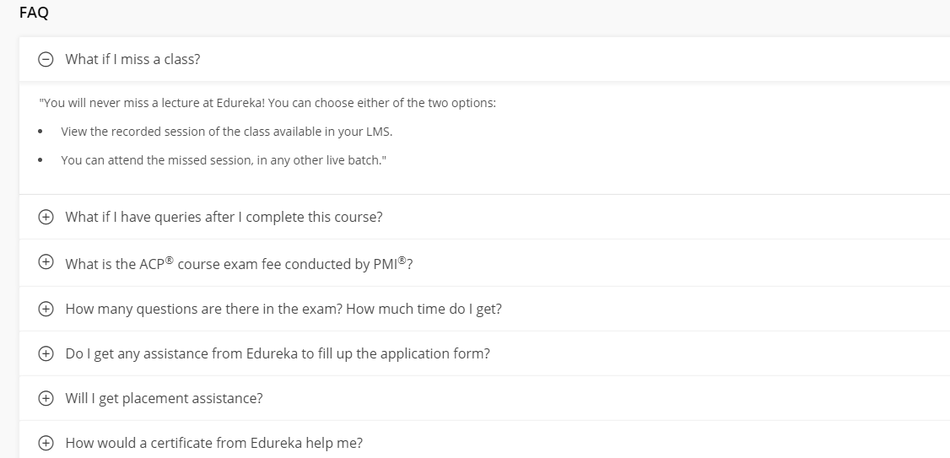Click the registered symbol after ACP
This screenshot has height=458, width=950.
(x=169, y=260)
